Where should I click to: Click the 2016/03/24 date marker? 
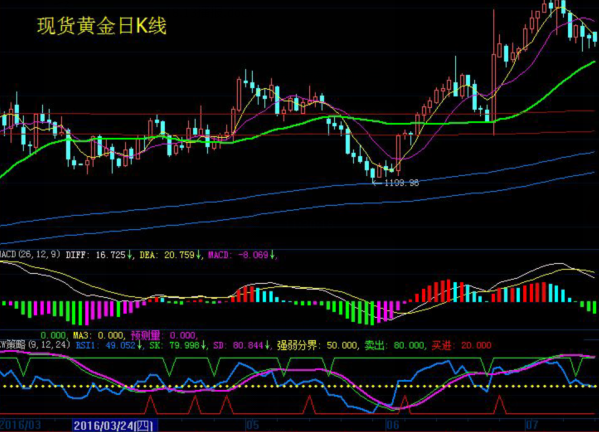pyautogui.click(x=115, y=426)
